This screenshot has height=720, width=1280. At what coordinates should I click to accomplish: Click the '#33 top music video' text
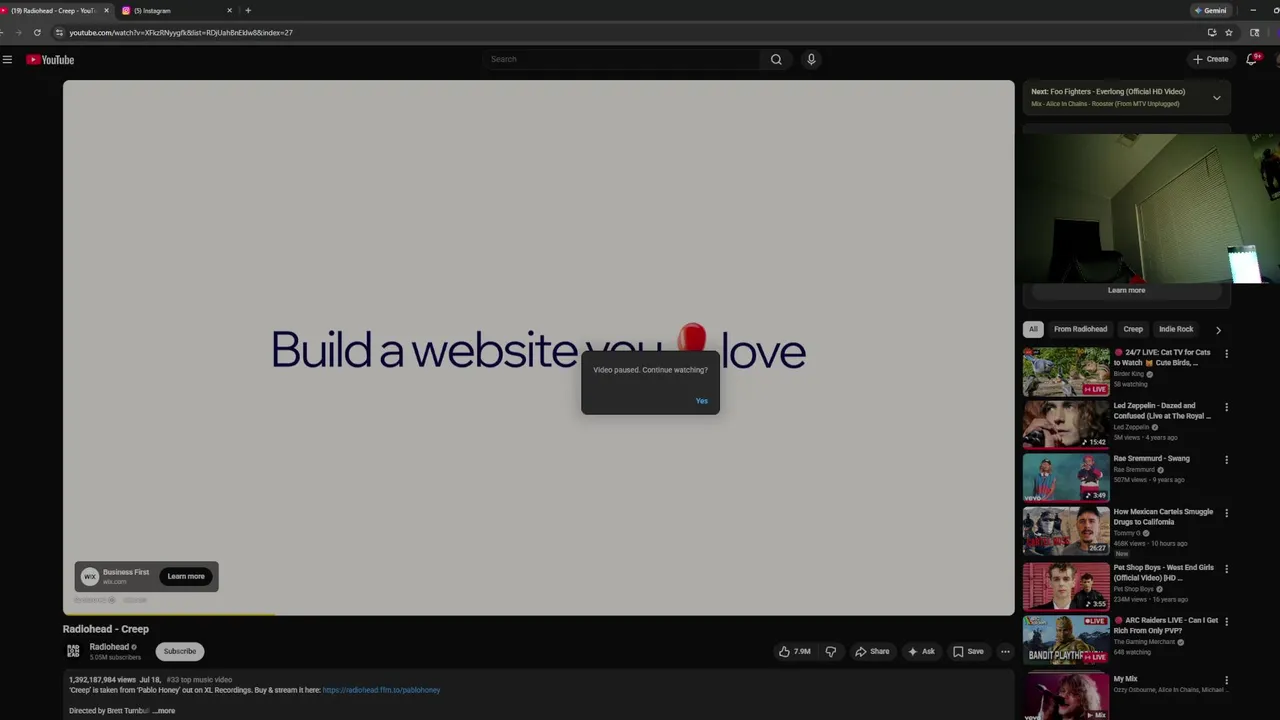(199, 680)
